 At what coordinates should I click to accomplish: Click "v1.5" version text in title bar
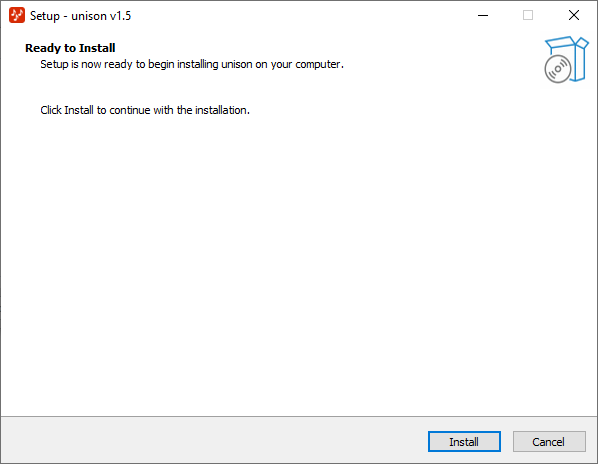[x=120, y=16]
